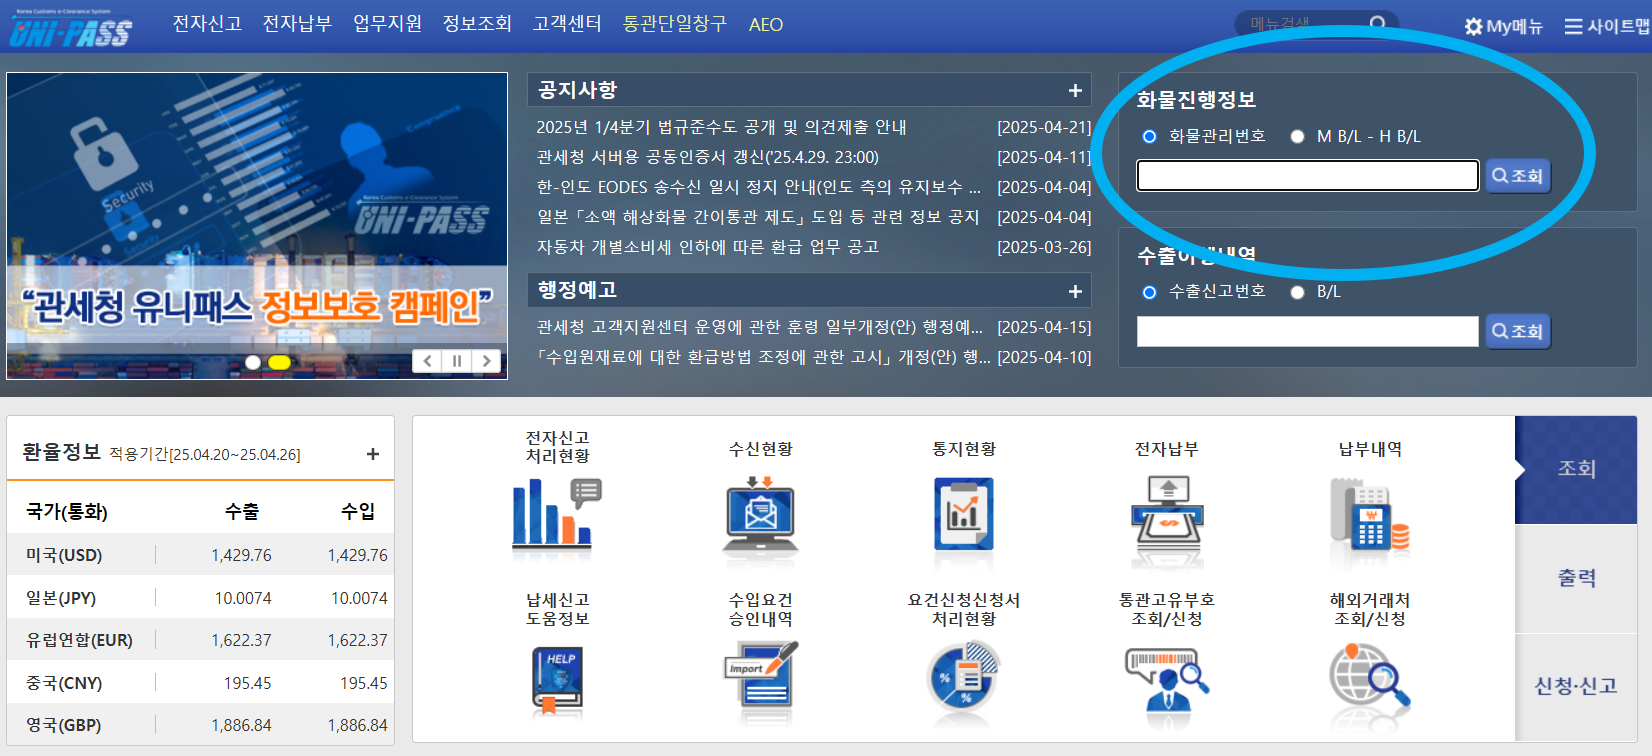This screenshot has width=1652, height=756.
Task: Open the 통관고유부호 조회/신청 barcode icon
Action: click(x=1167, y=678)
